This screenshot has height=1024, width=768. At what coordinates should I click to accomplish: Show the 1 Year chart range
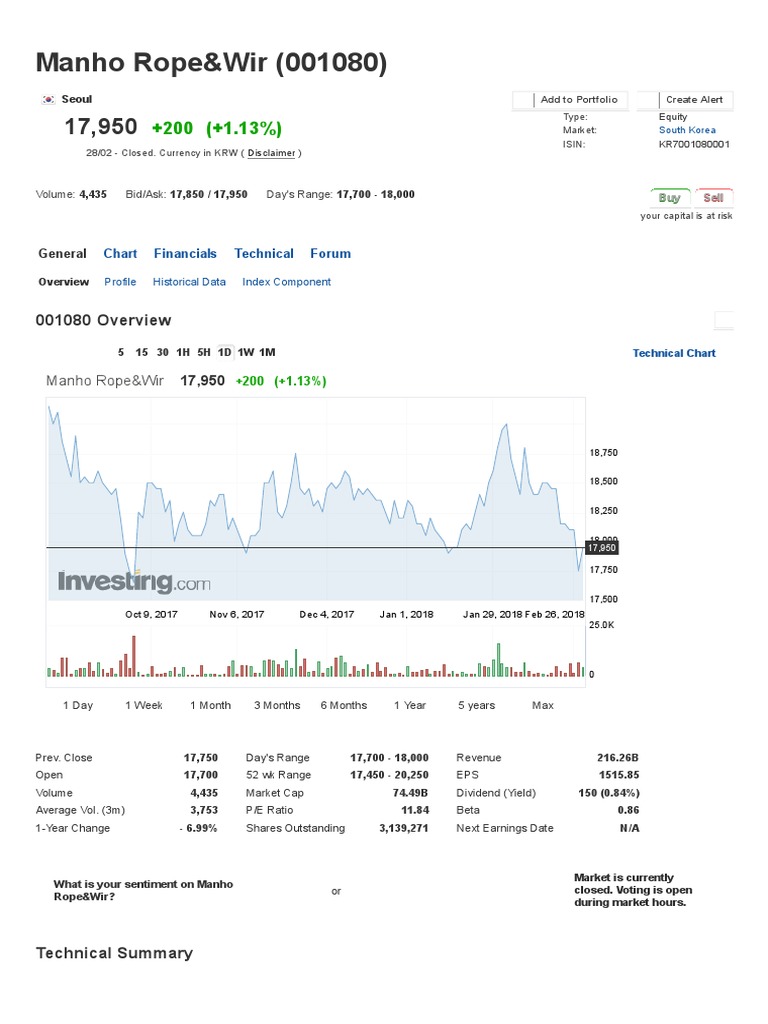pyautogui.click(x=410, y=705)
